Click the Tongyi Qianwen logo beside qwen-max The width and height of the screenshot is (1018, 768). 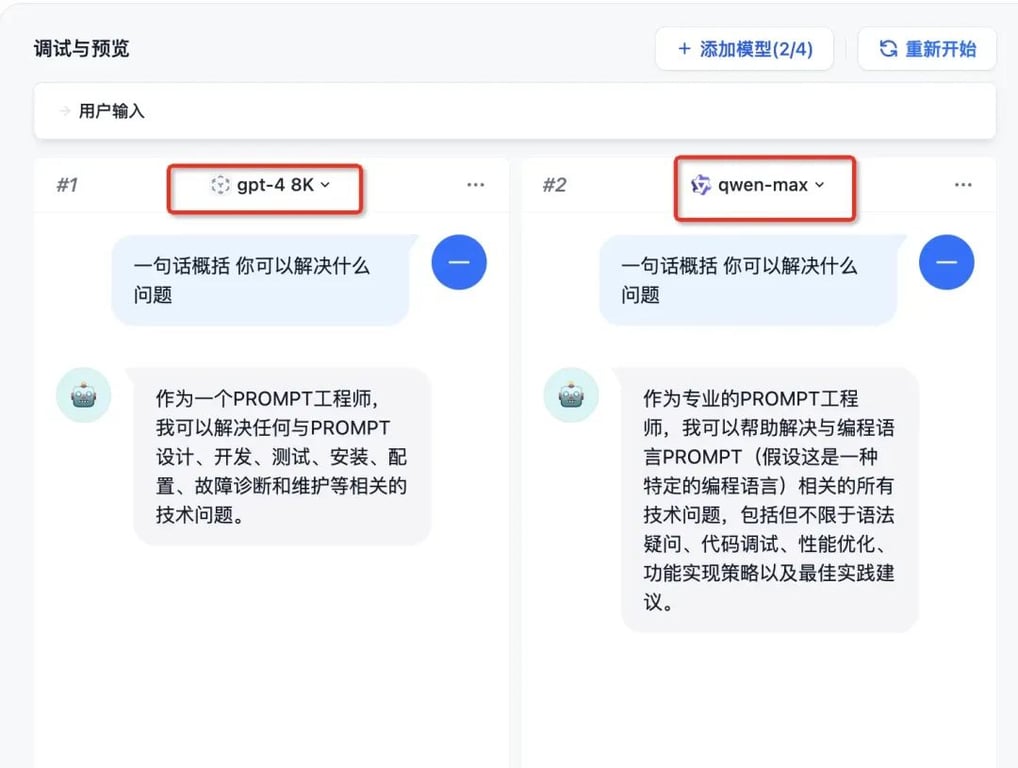click(x=701, y=184)
